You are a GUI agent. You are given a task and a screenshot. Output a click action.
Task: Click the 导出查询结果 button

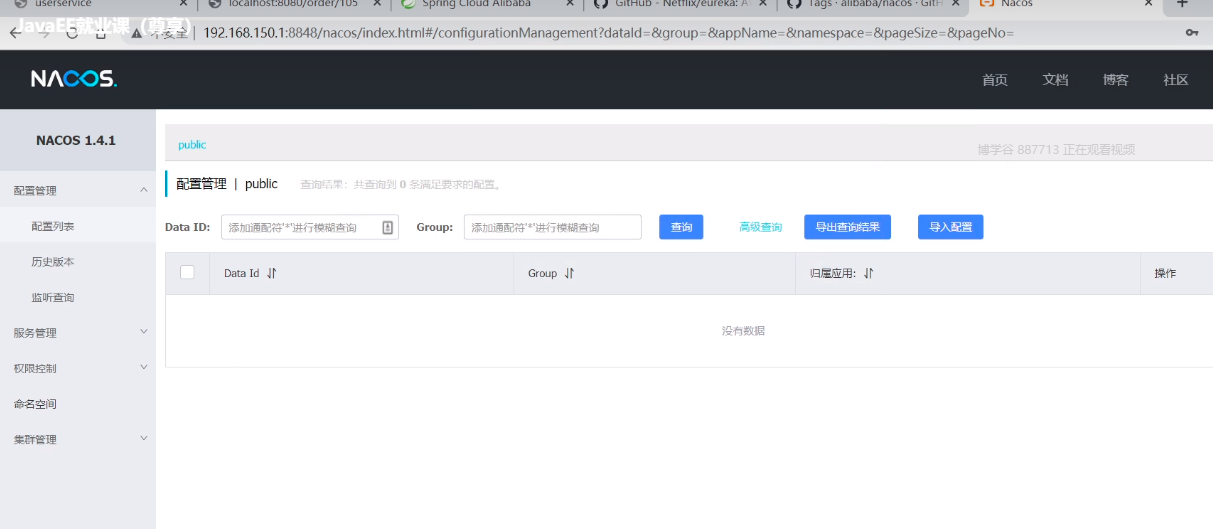pos(847,227)
